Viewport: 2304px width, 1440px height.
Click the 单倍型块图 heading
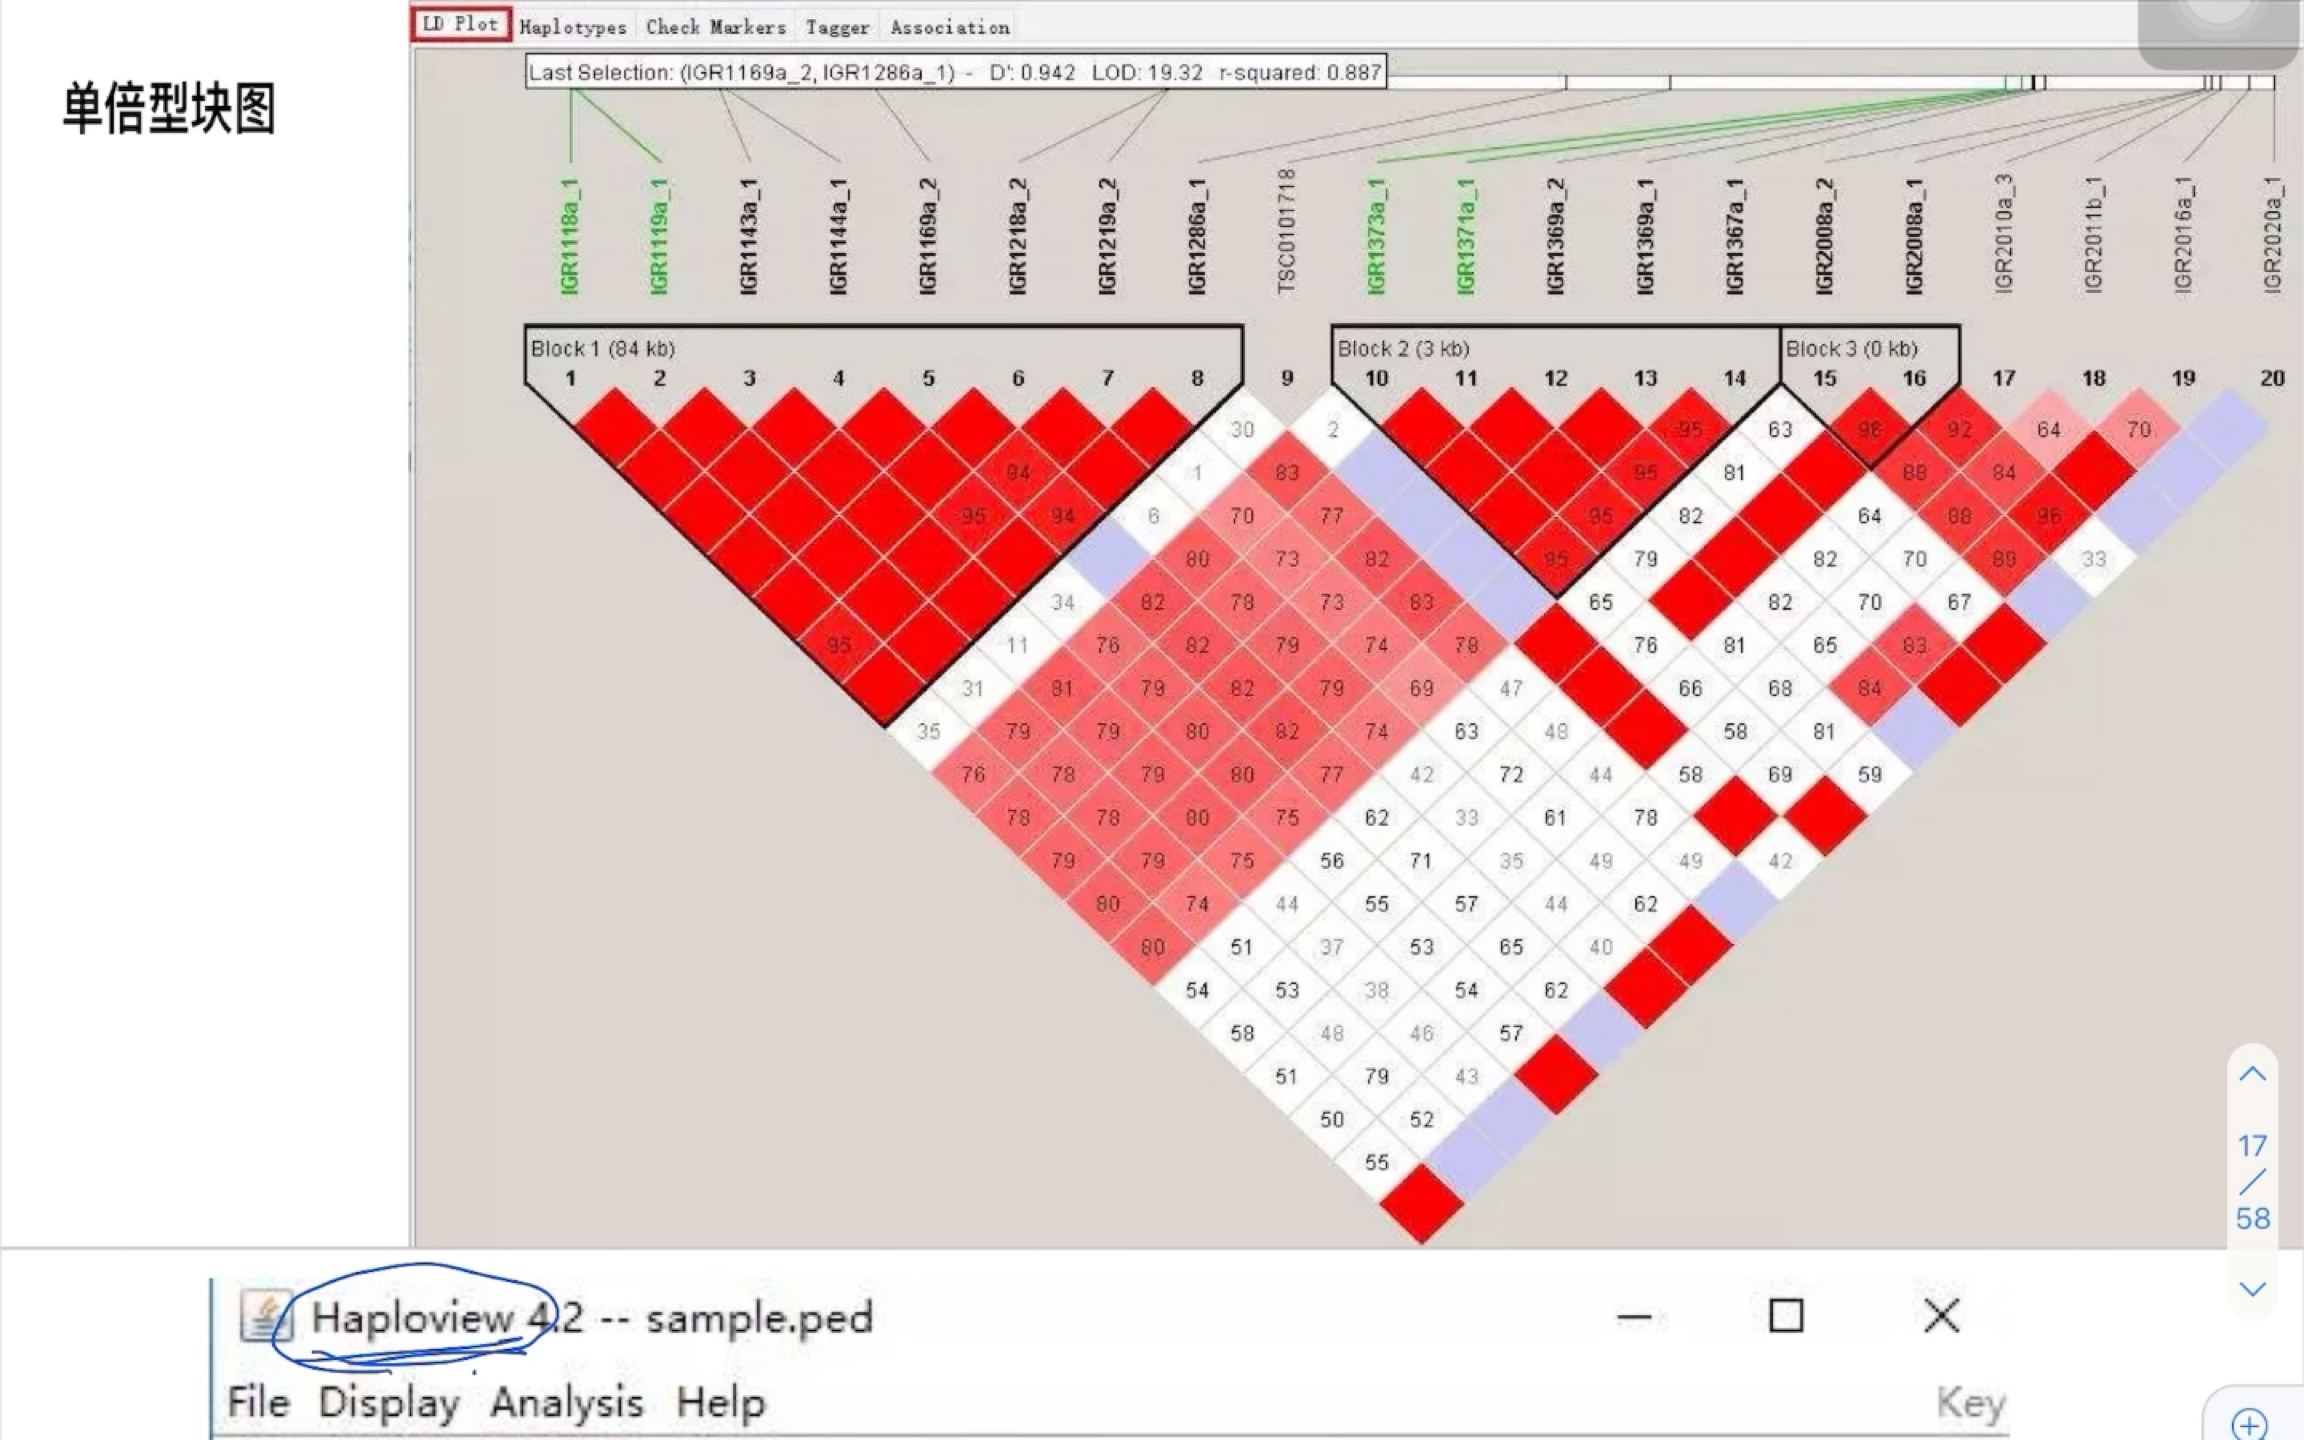coord(169,108)
